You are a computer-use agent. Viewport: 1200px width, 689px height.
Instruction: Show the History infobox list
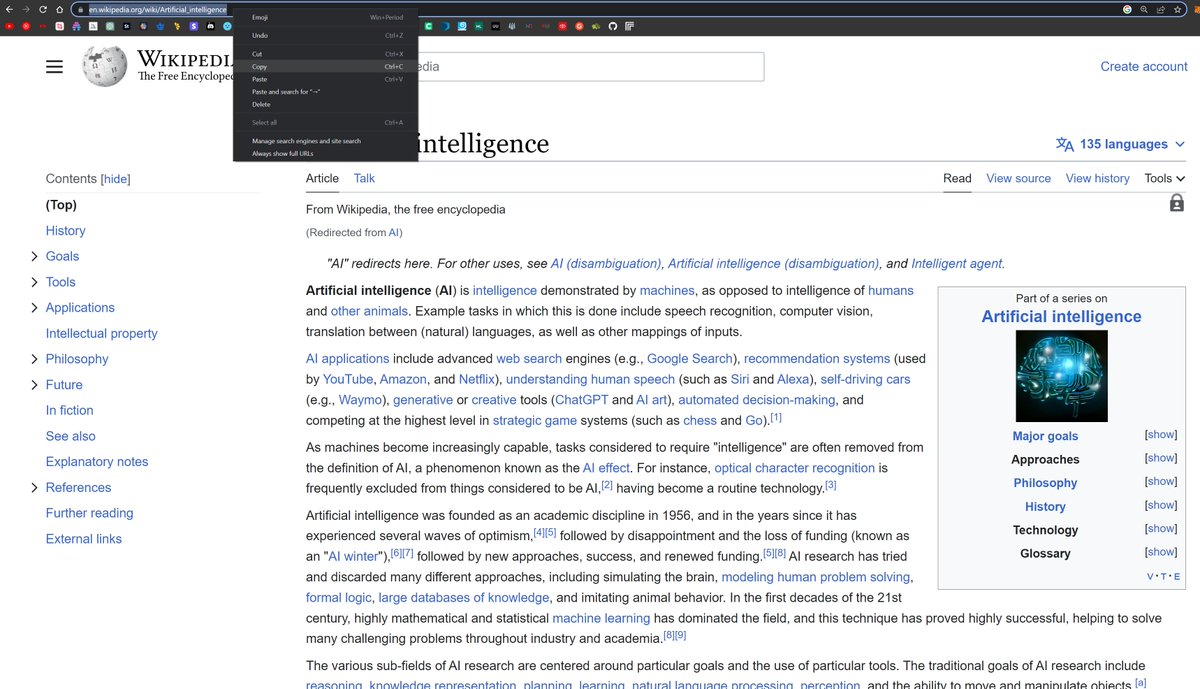pos(1160,505)
